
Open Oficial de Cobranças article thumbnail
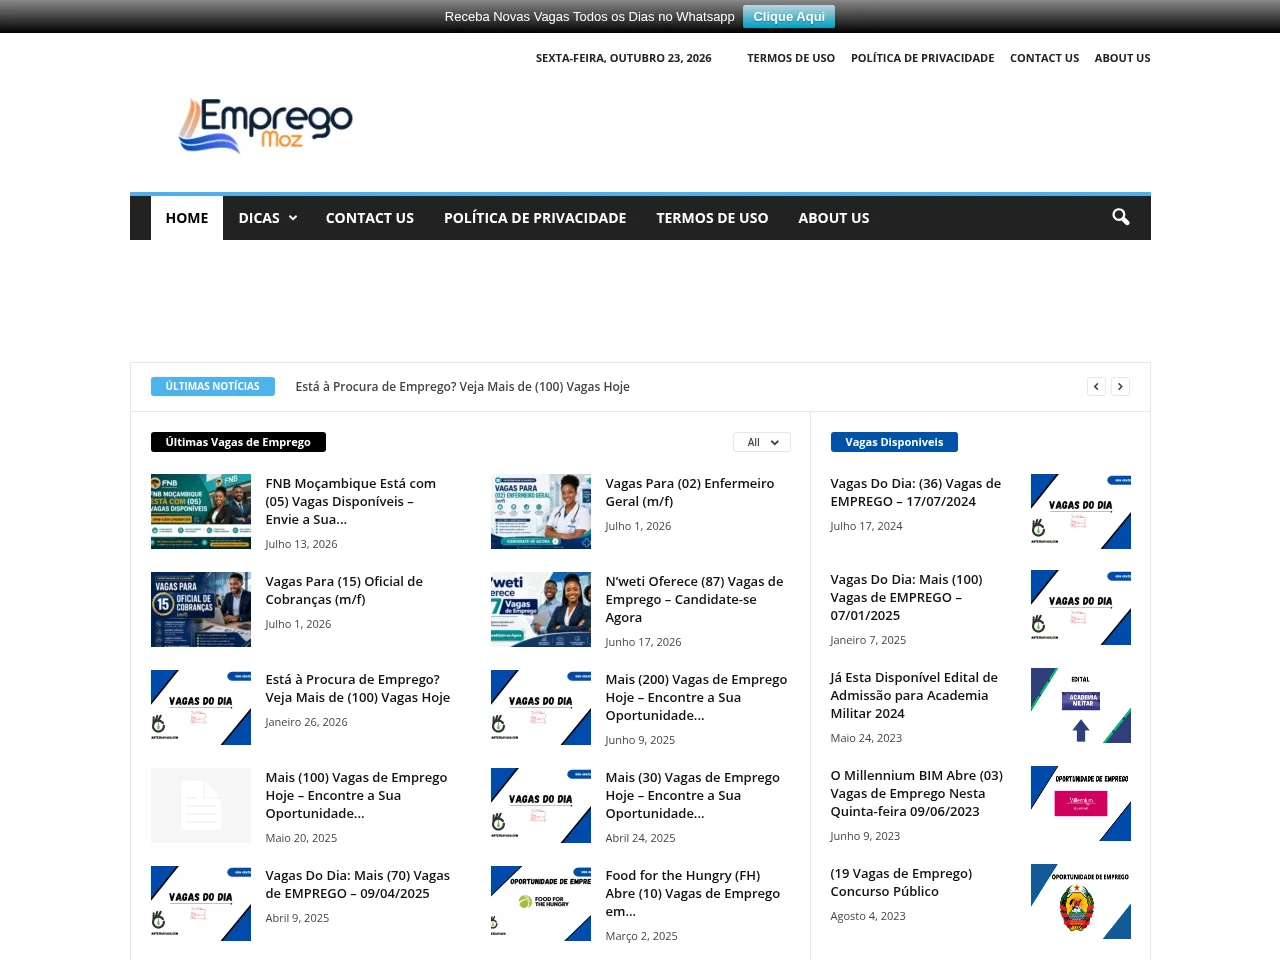pos(201,609)
